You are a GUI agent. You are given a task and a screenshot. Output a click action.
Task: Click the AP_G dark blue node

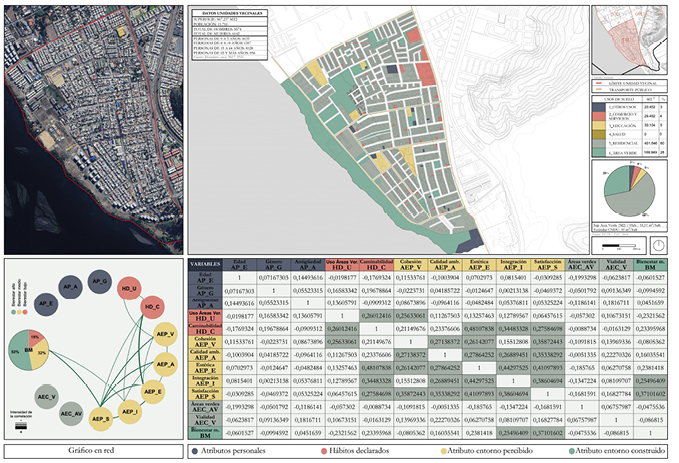pyautogui.click(x=98, y=282)
